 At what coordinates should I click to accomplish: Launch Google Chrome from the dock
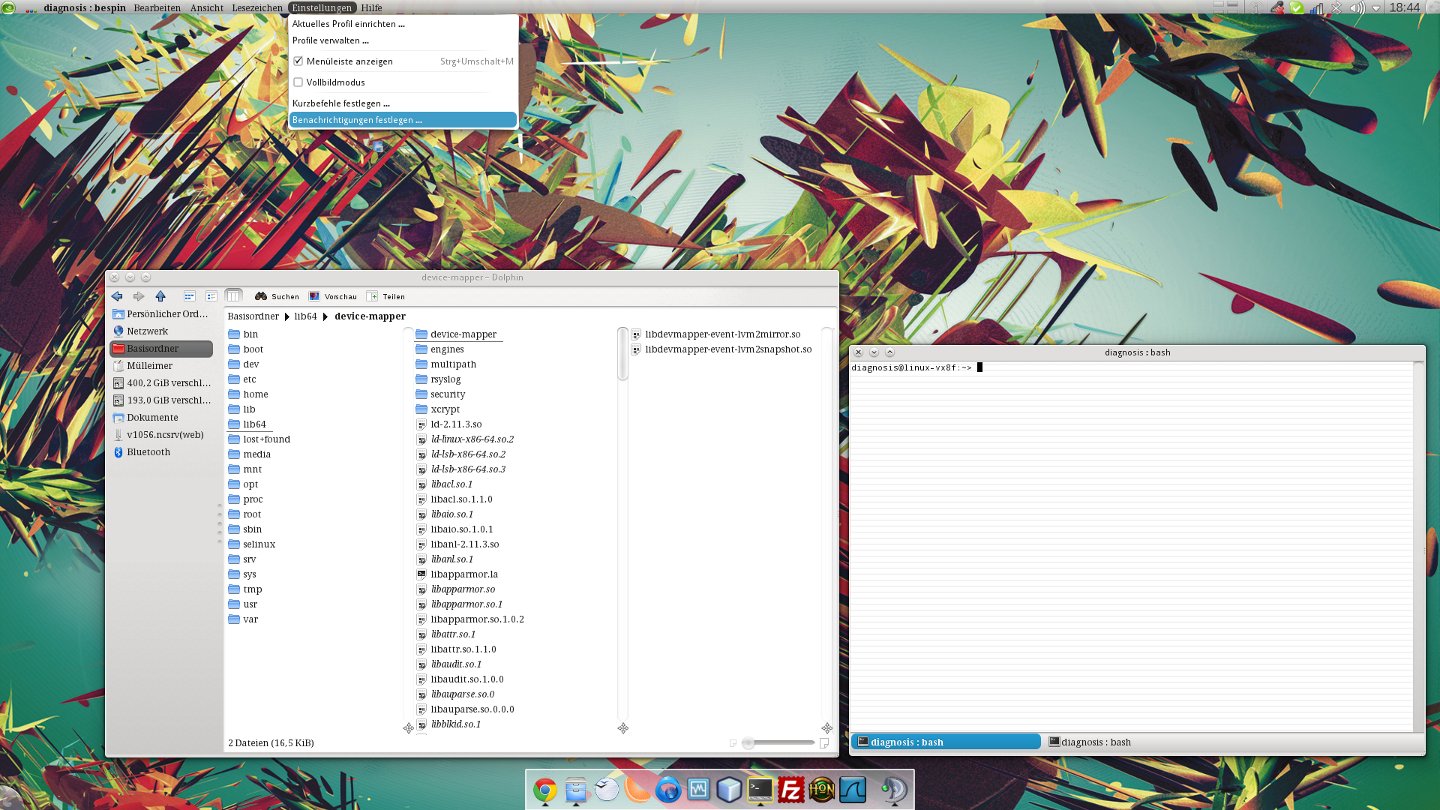(x=545, y=790)
